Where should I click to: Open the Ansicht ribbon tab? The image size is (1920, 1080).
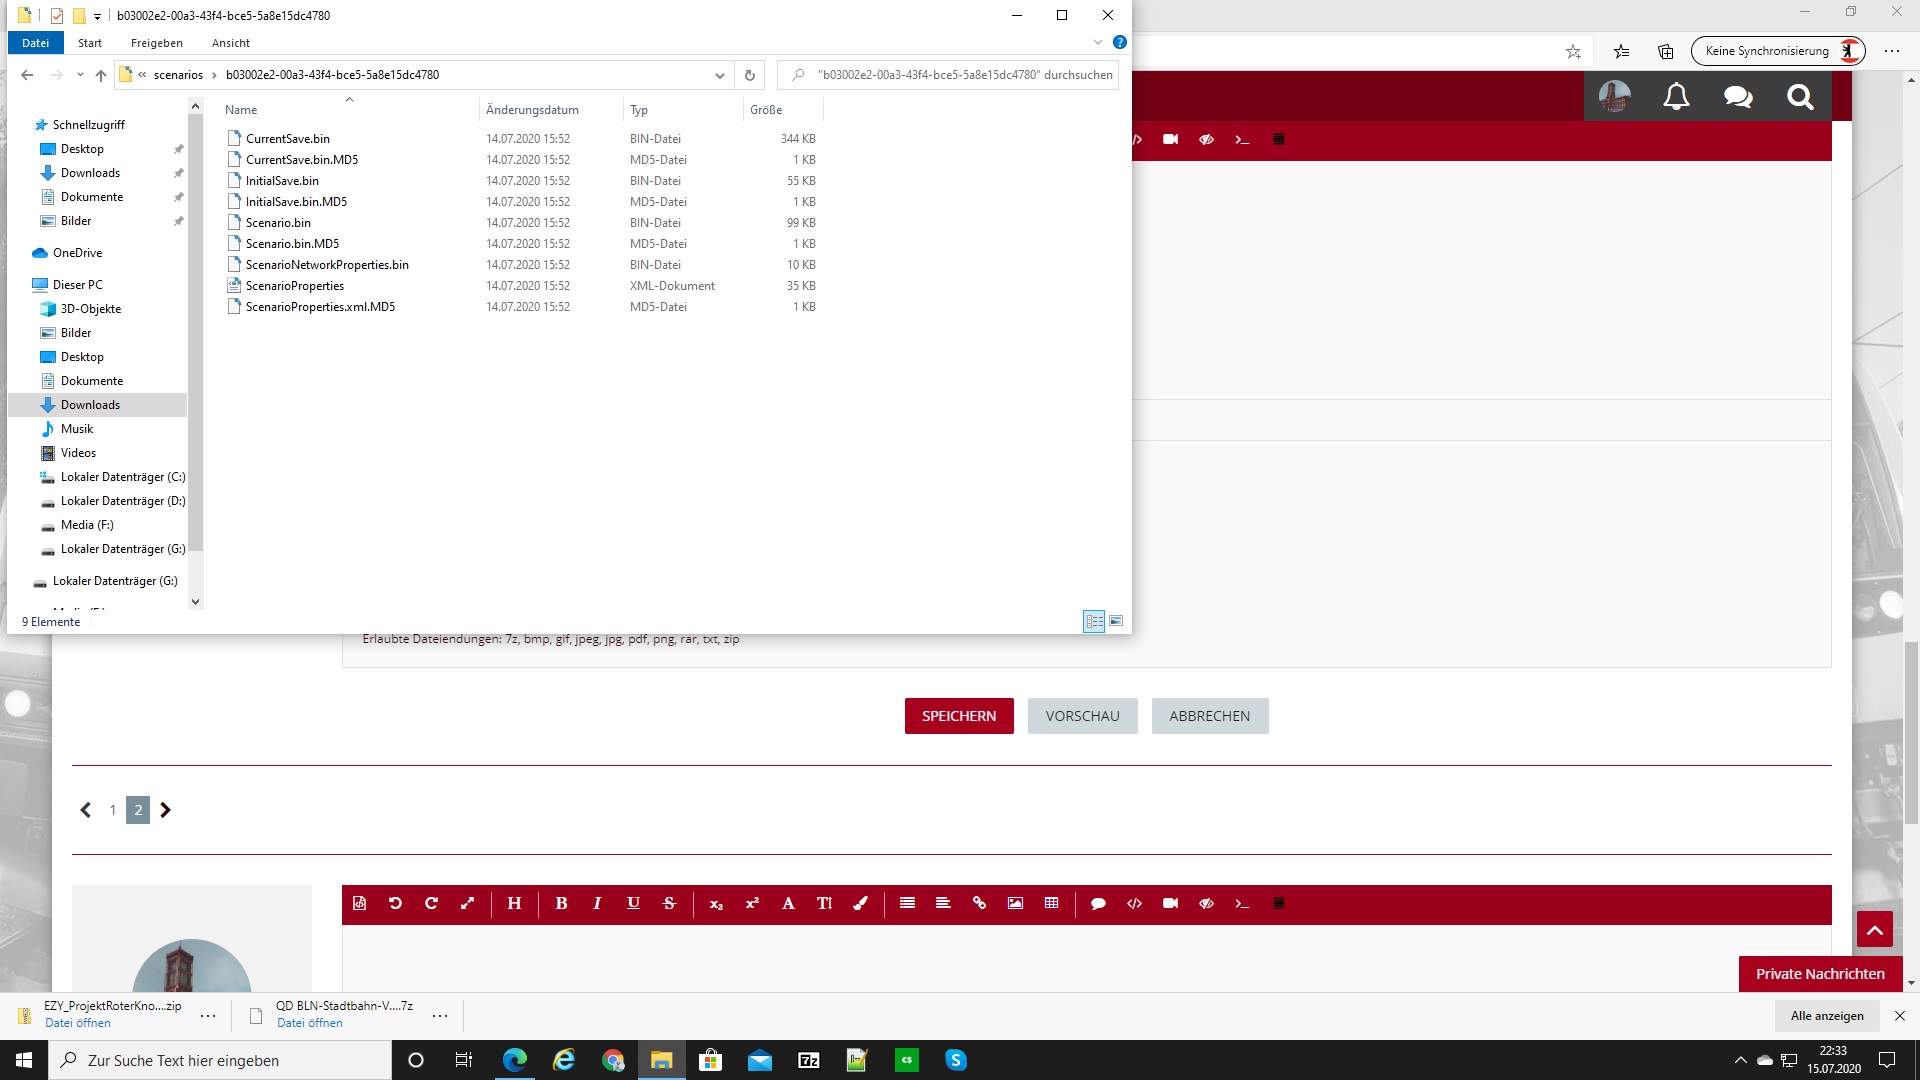(x=230, y=43)
